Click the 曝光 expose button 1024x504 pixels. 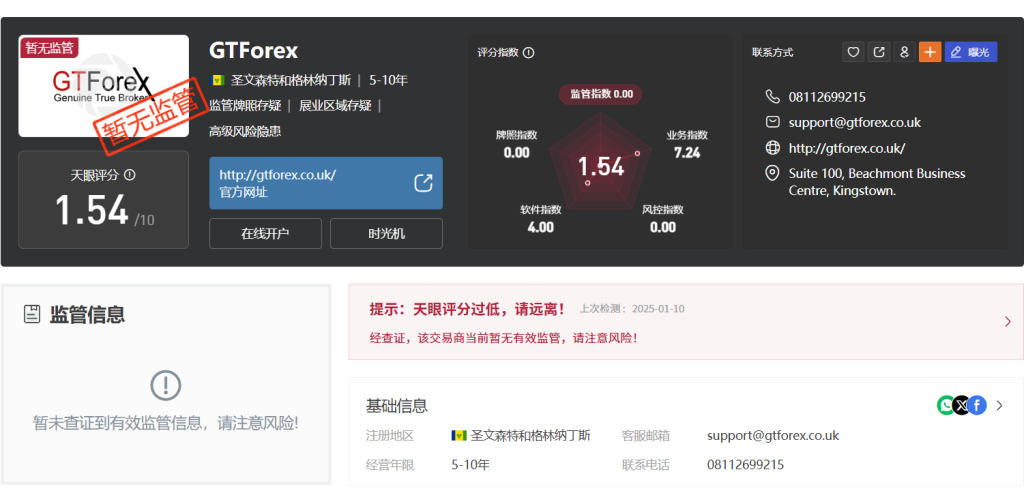[970, 52]
